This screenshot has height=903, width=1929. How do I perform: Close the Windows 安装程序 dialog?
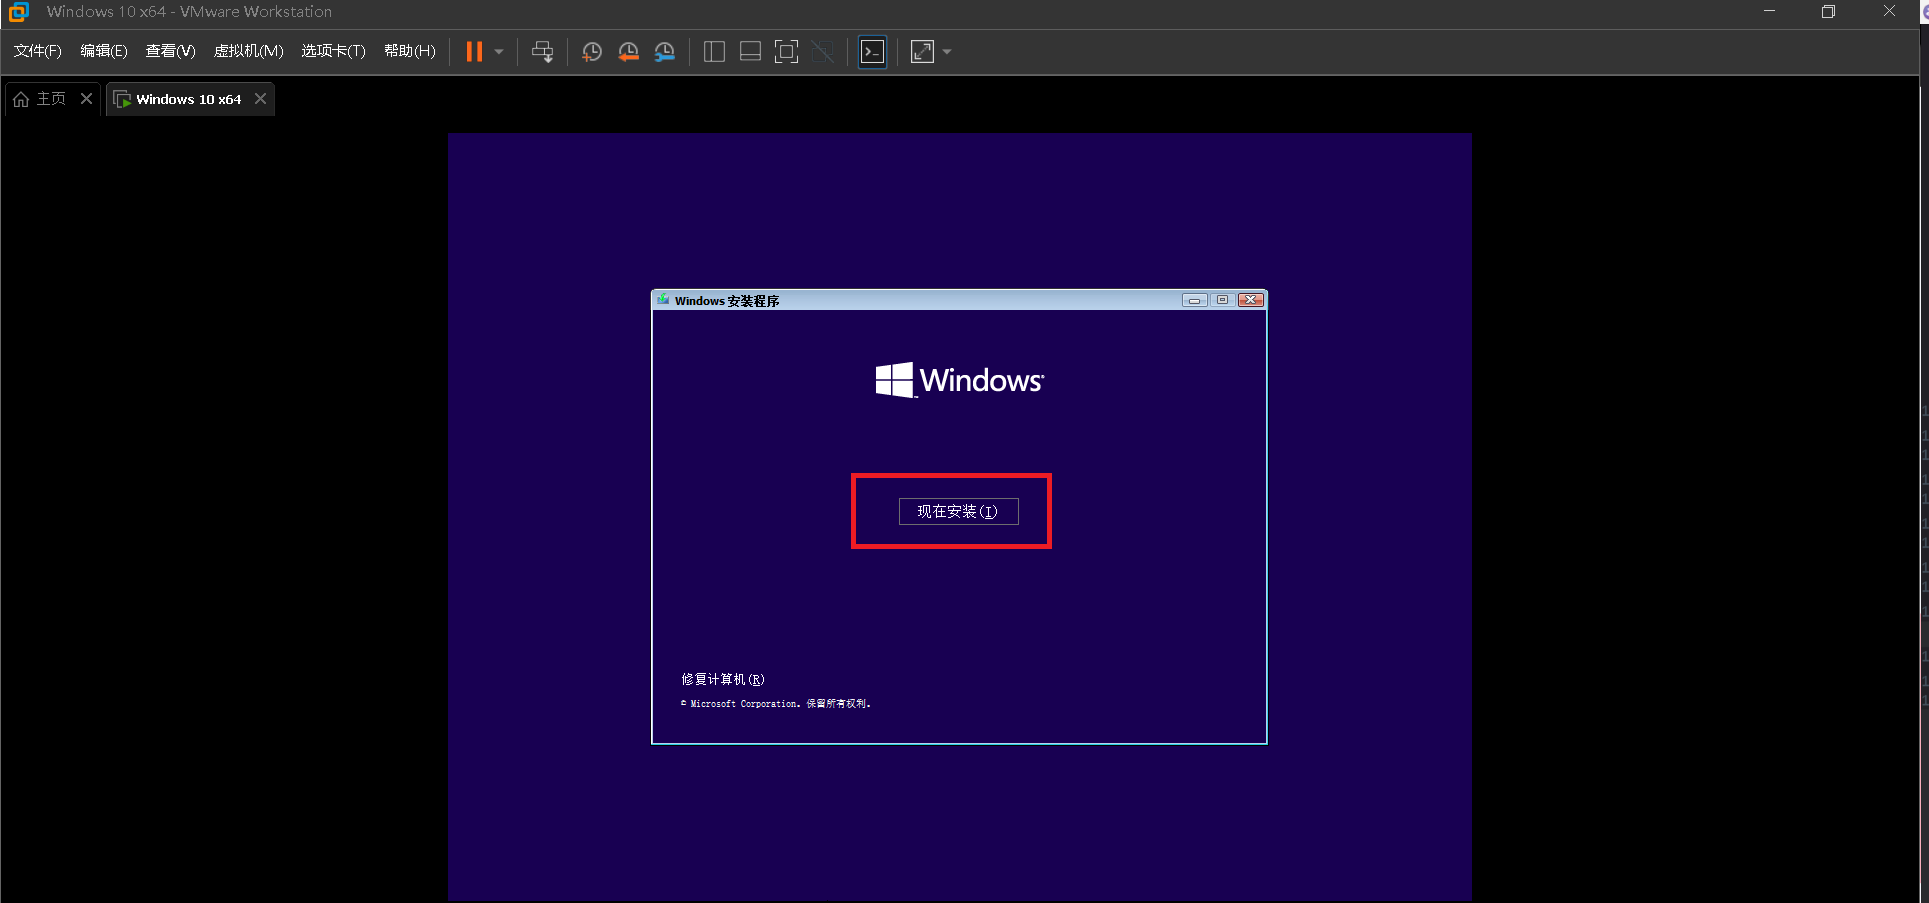pyautogui.click(x=1251, y=300)
